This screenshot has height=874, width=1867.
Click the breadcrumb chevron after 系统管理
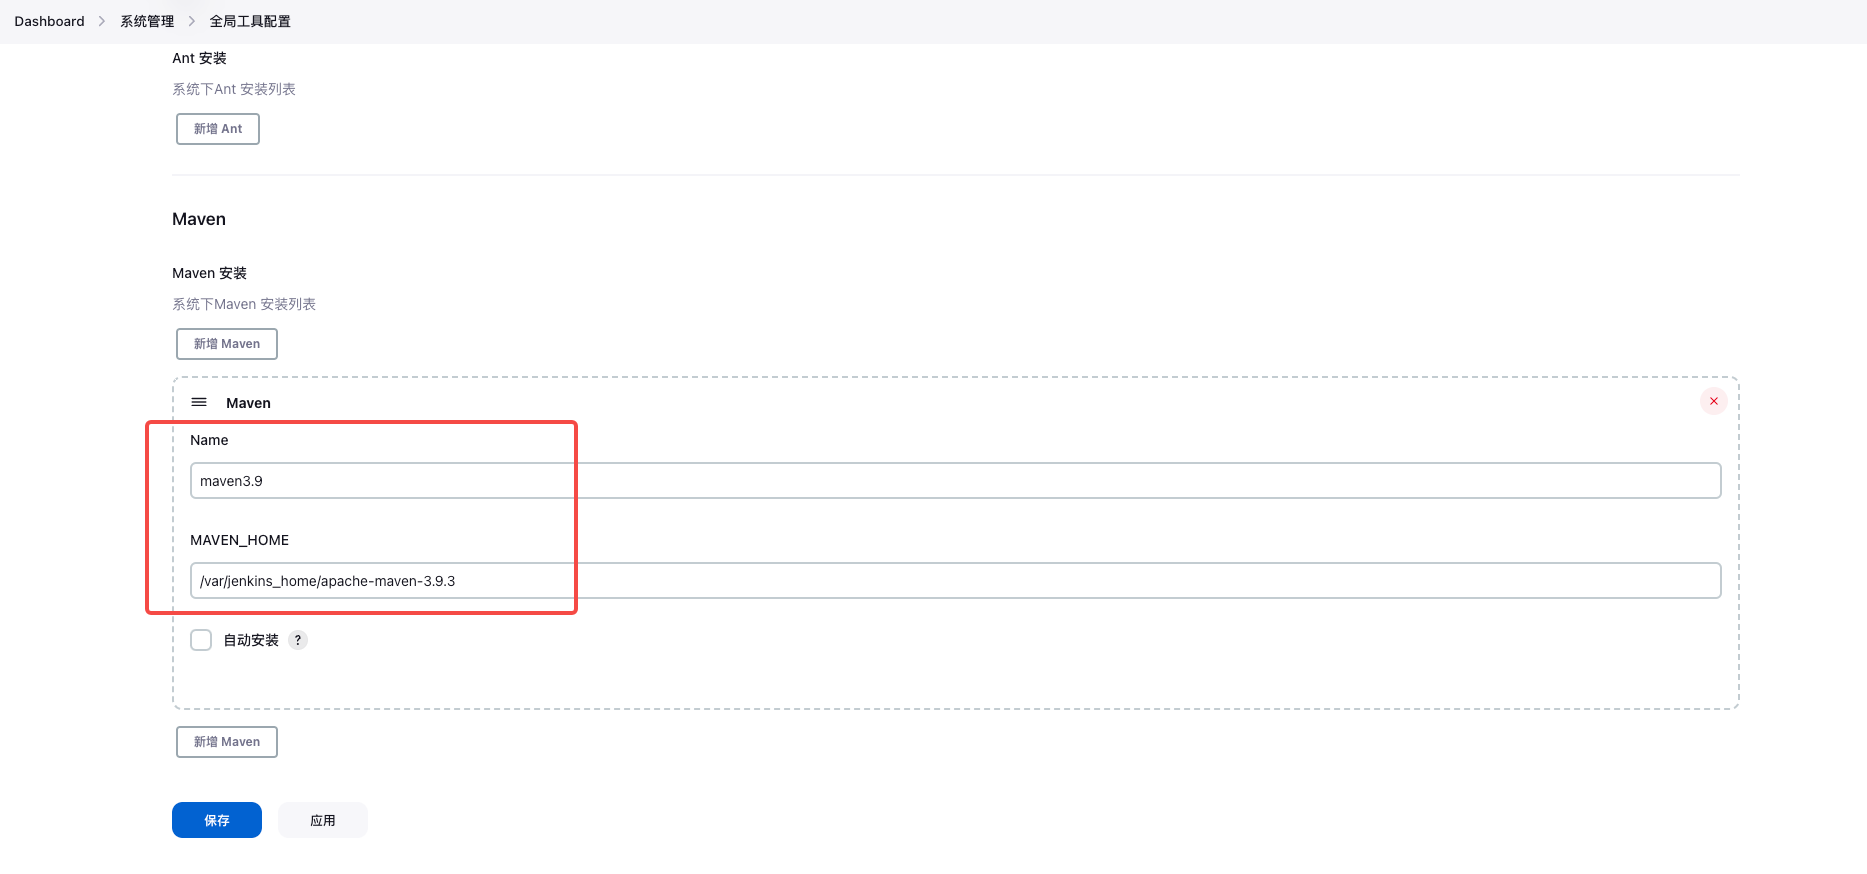(x=191, y=21)
